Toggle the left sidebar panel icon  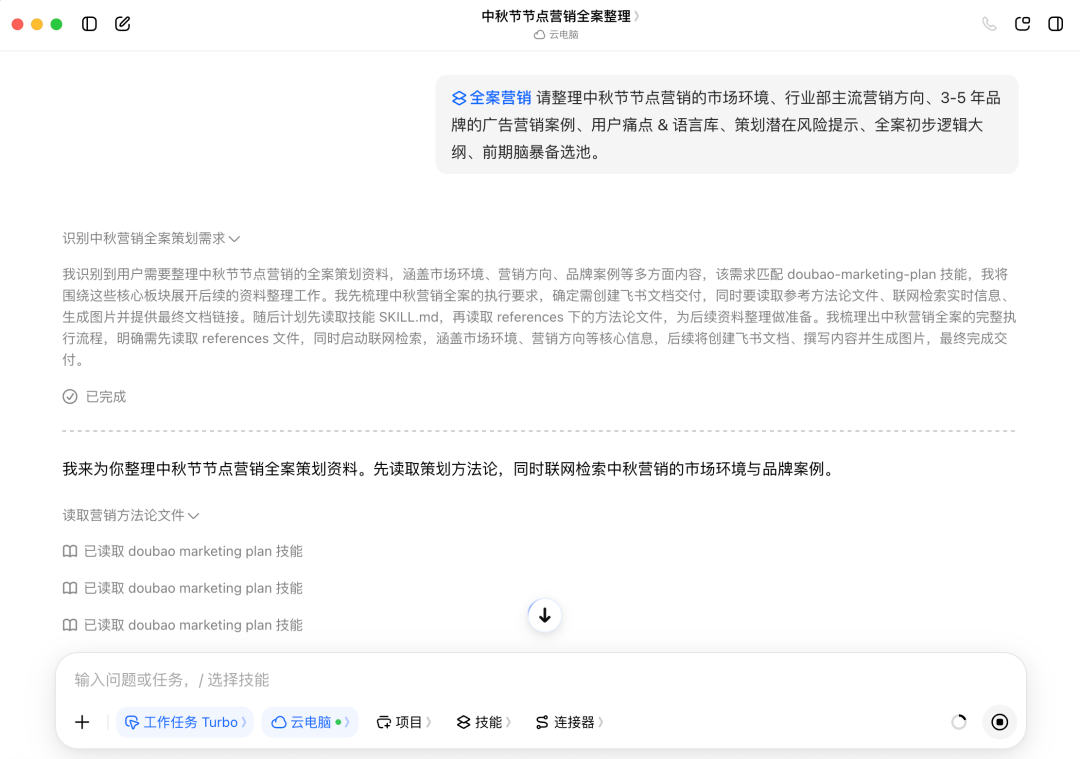pyautogui.click(x=90, y=24)
